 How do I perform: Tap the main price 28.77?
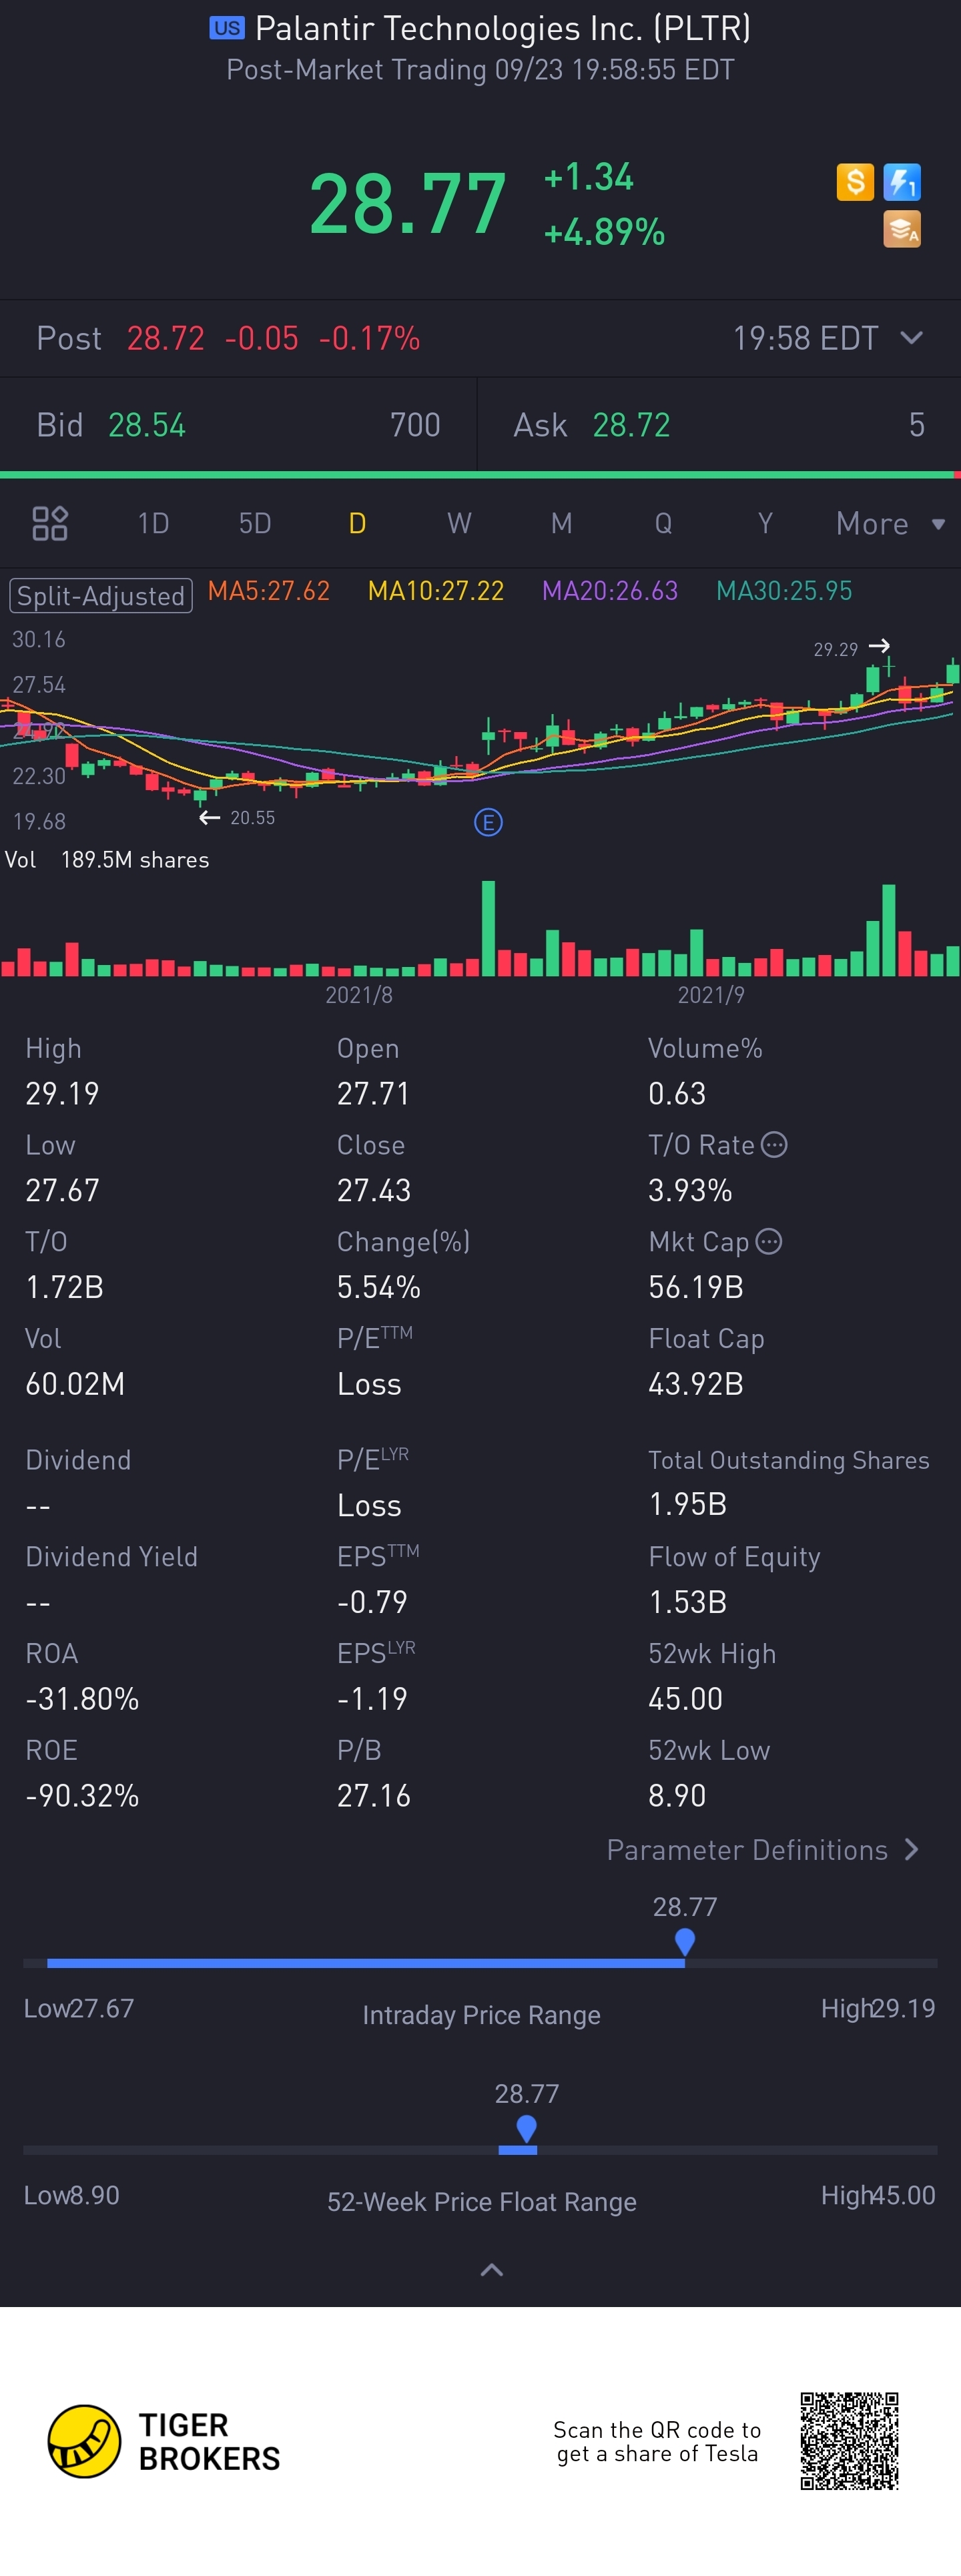tap(408, 204)
